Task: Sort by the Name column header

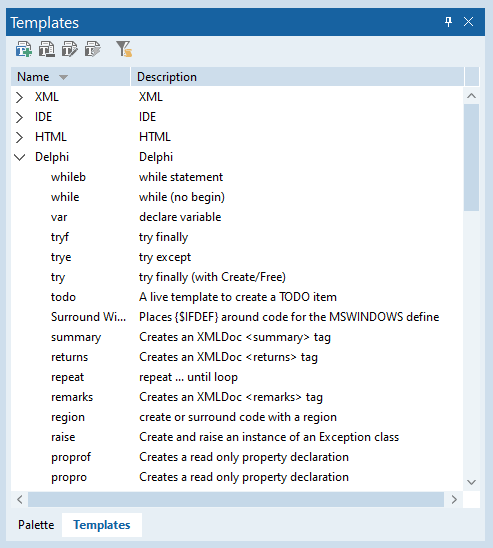Action: [70, 77]
